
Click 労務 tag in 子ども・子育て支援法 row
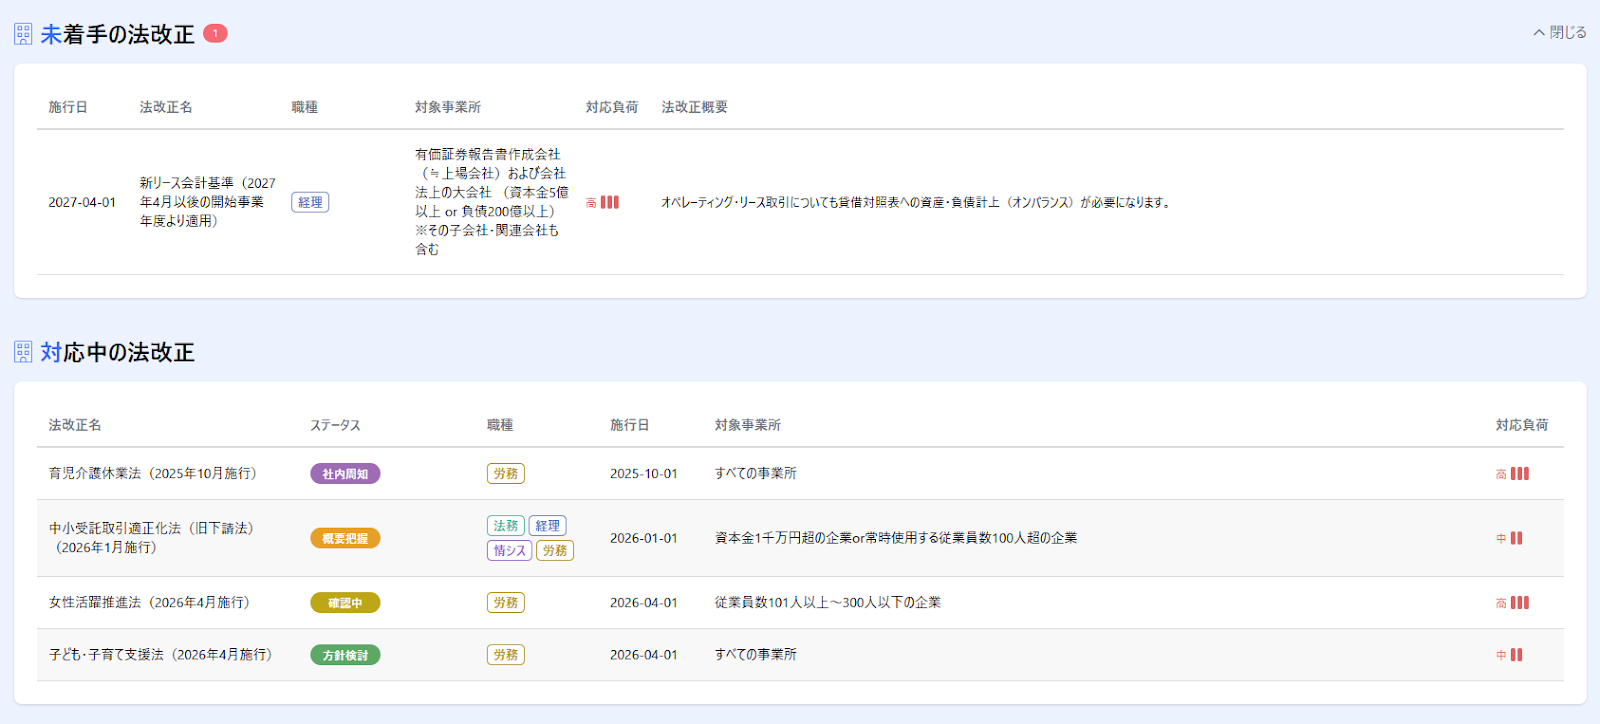506,655
